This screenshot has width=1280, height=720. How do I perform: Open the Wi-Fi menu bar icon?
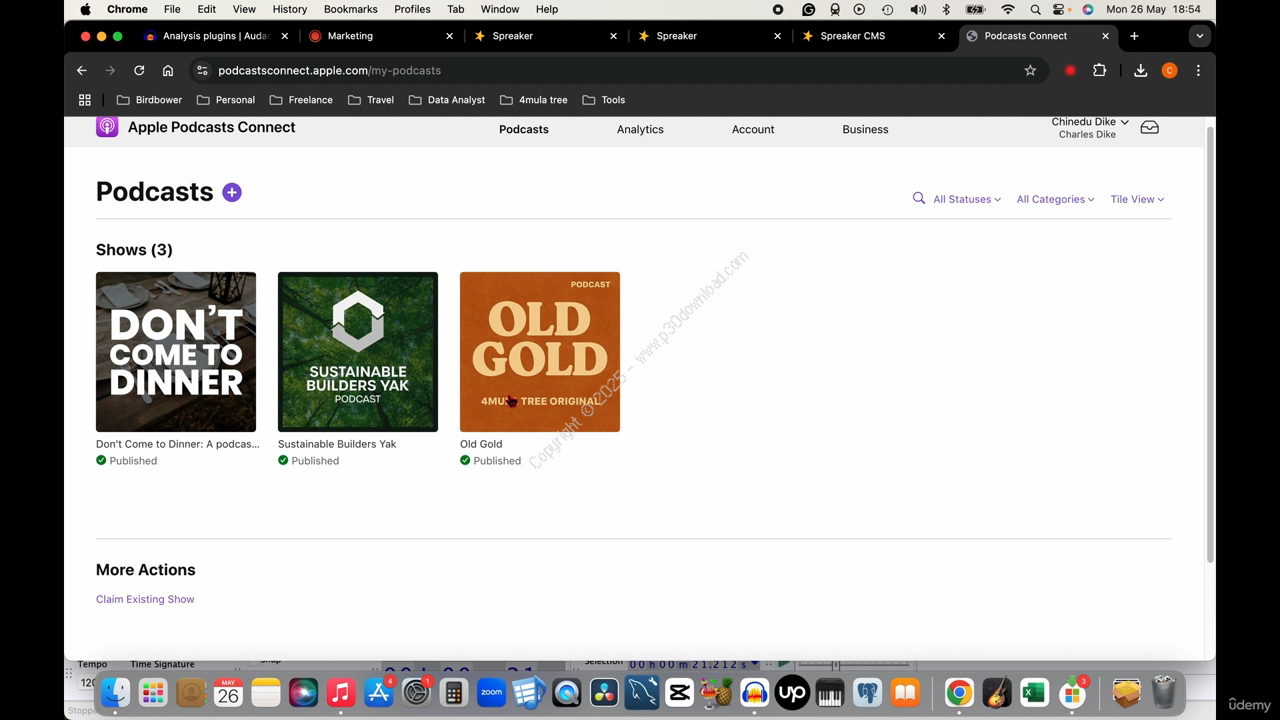[1008, 9]
